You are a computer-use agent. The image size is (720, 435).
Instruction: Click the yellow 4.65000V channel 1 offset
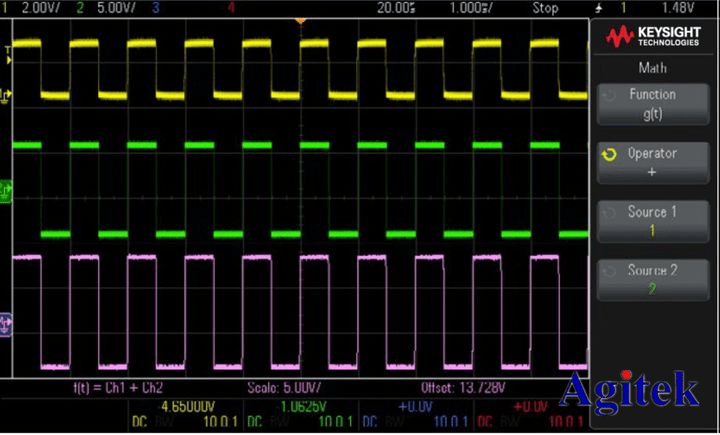pos(188,407)
